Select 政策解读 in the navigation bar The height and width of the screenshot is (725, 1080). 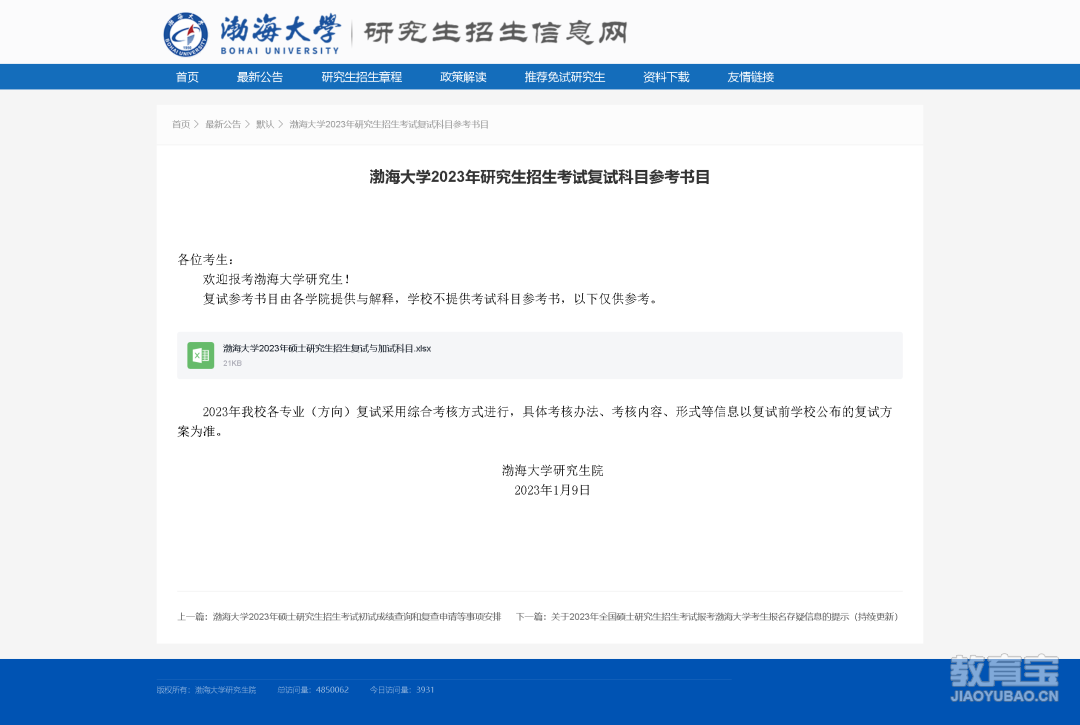(463, 77)
